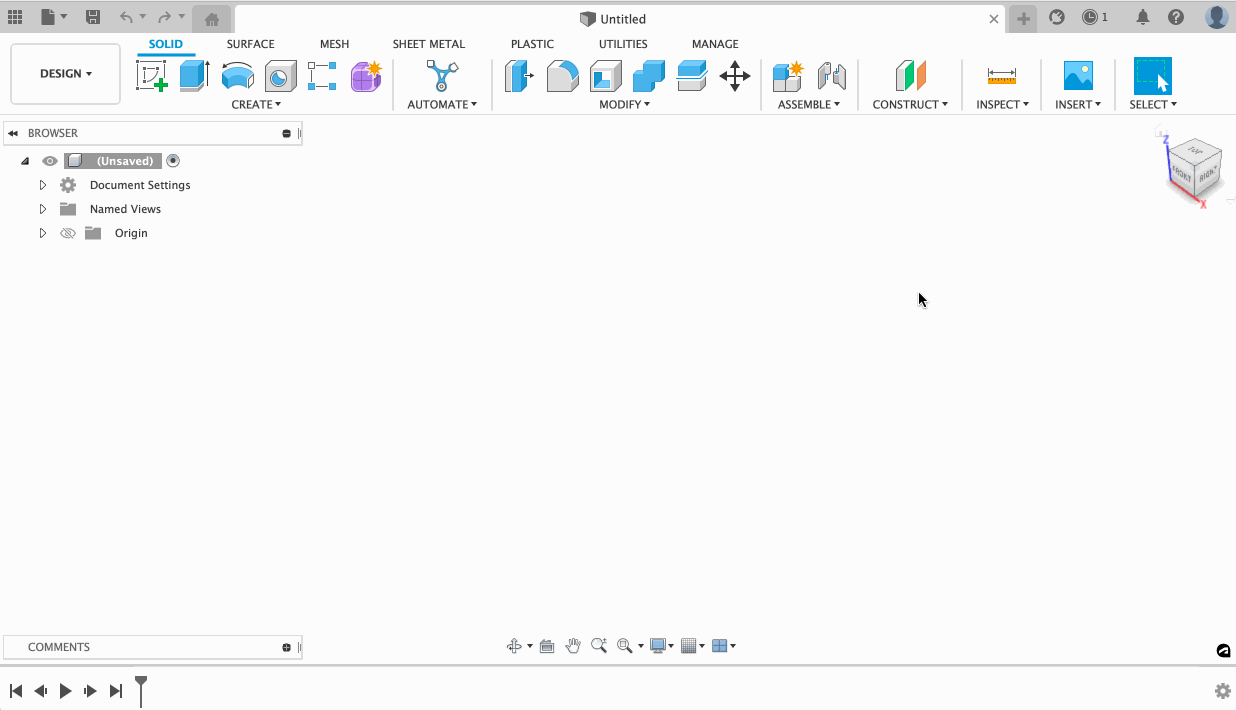This screenshot has width=1236, height=710.
Task: Switch to the SHEET METAL tab
Action: pyautogui.click(x=429, y=44)
